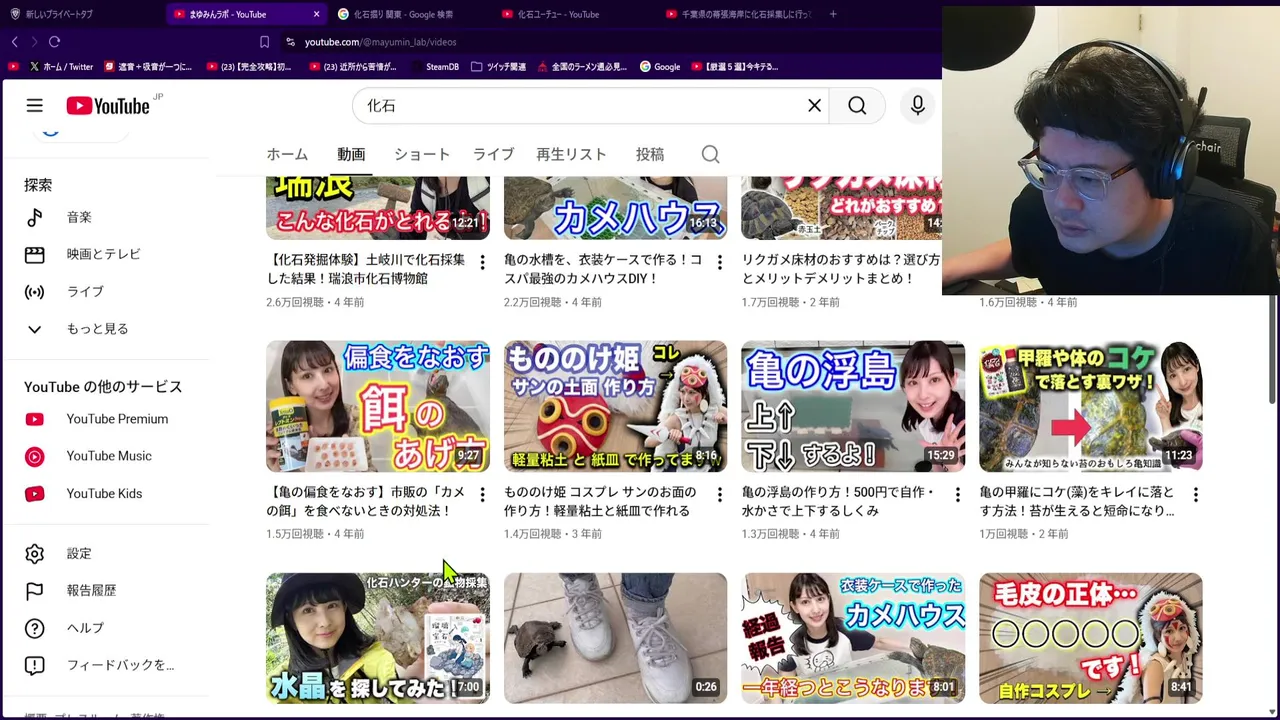Play the 0:26 turtle and shoes thumbnail

coord(615,638)
